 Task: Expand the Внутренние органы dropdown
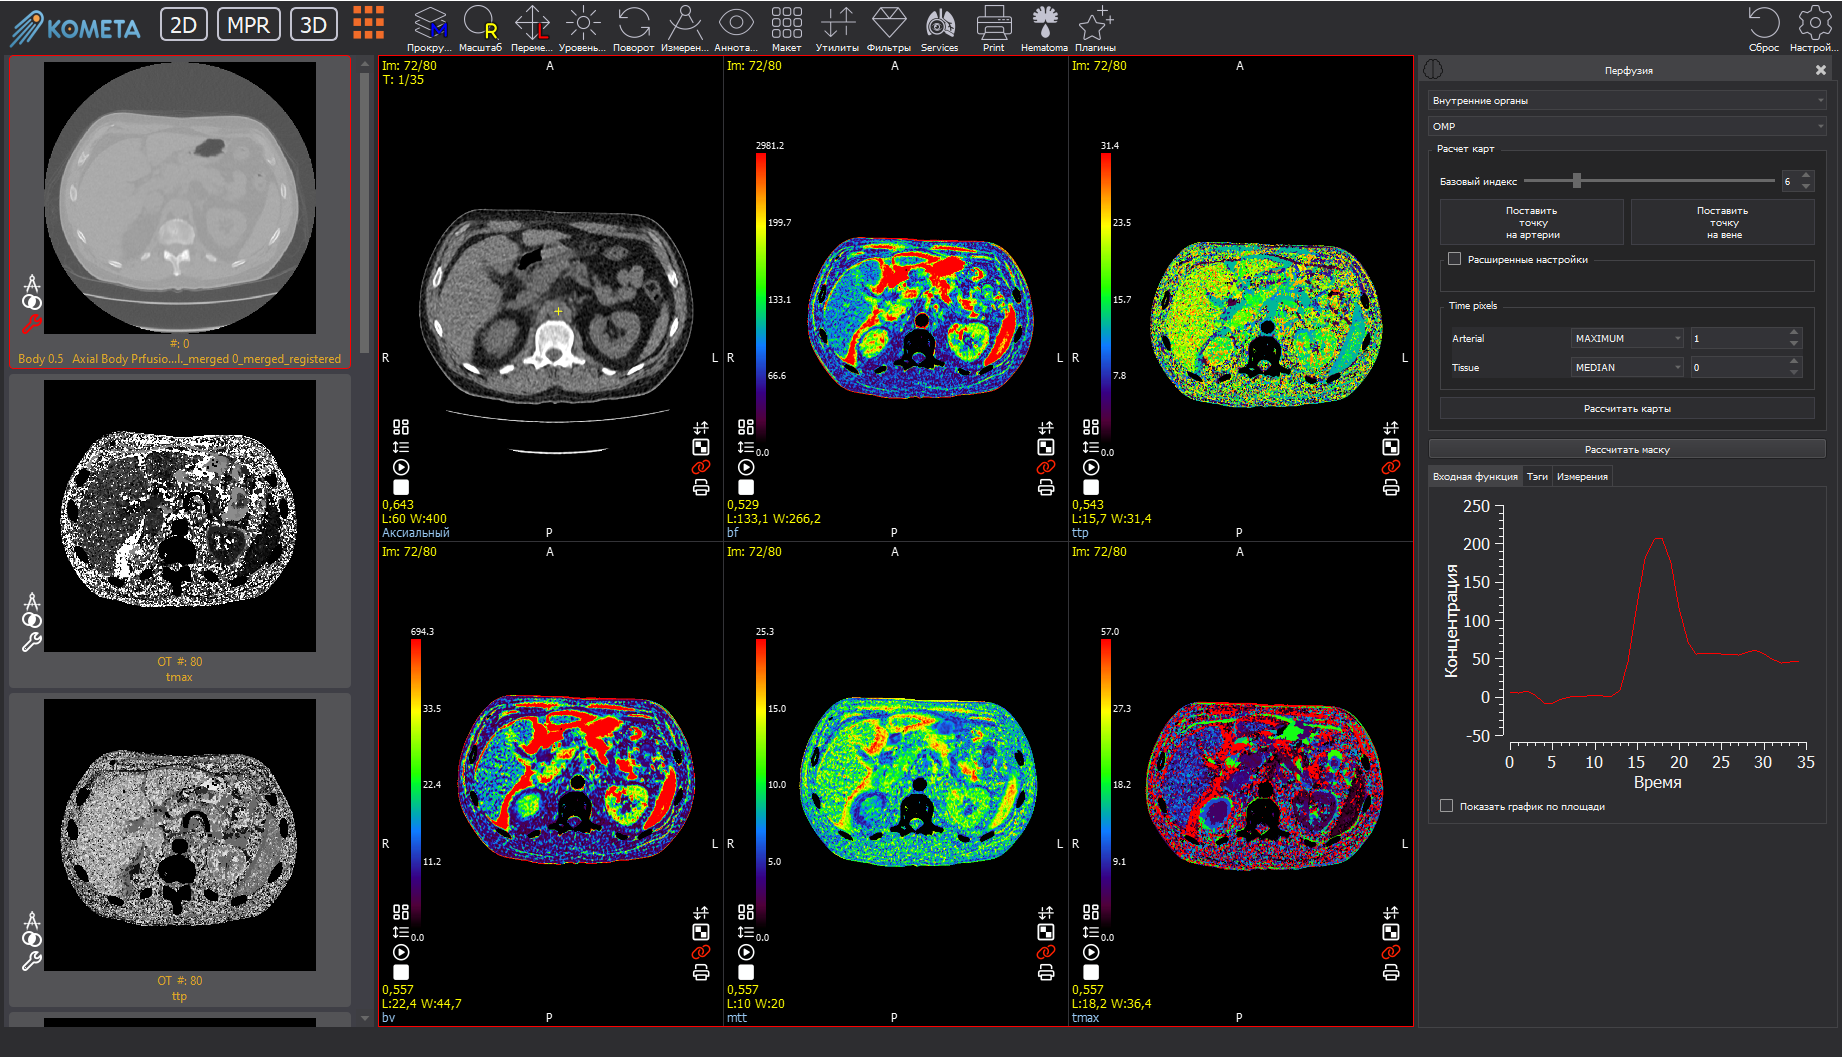1628,100
